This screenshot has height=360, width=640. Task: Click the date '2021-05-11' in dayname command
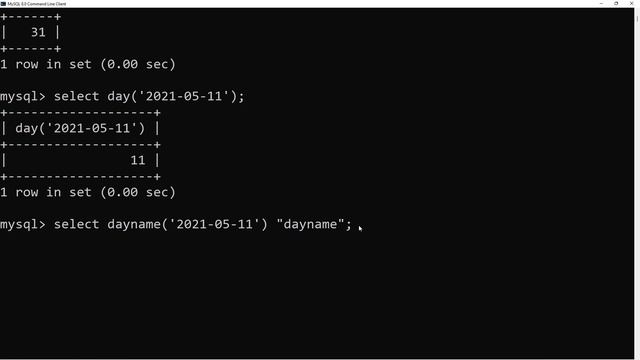pyautogui.click(x=215, y=224)
